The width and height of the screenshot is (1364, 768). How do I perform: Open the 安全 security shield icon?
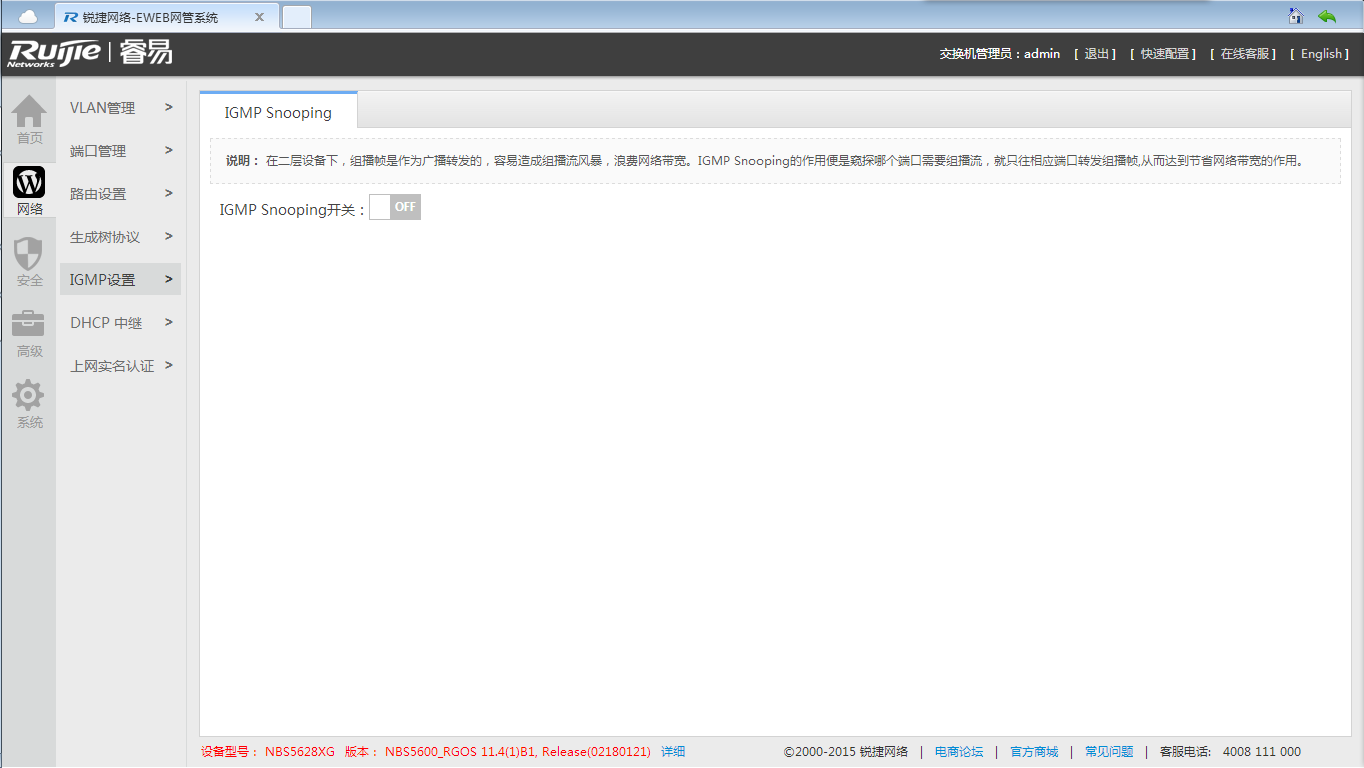tap(29, 262)
